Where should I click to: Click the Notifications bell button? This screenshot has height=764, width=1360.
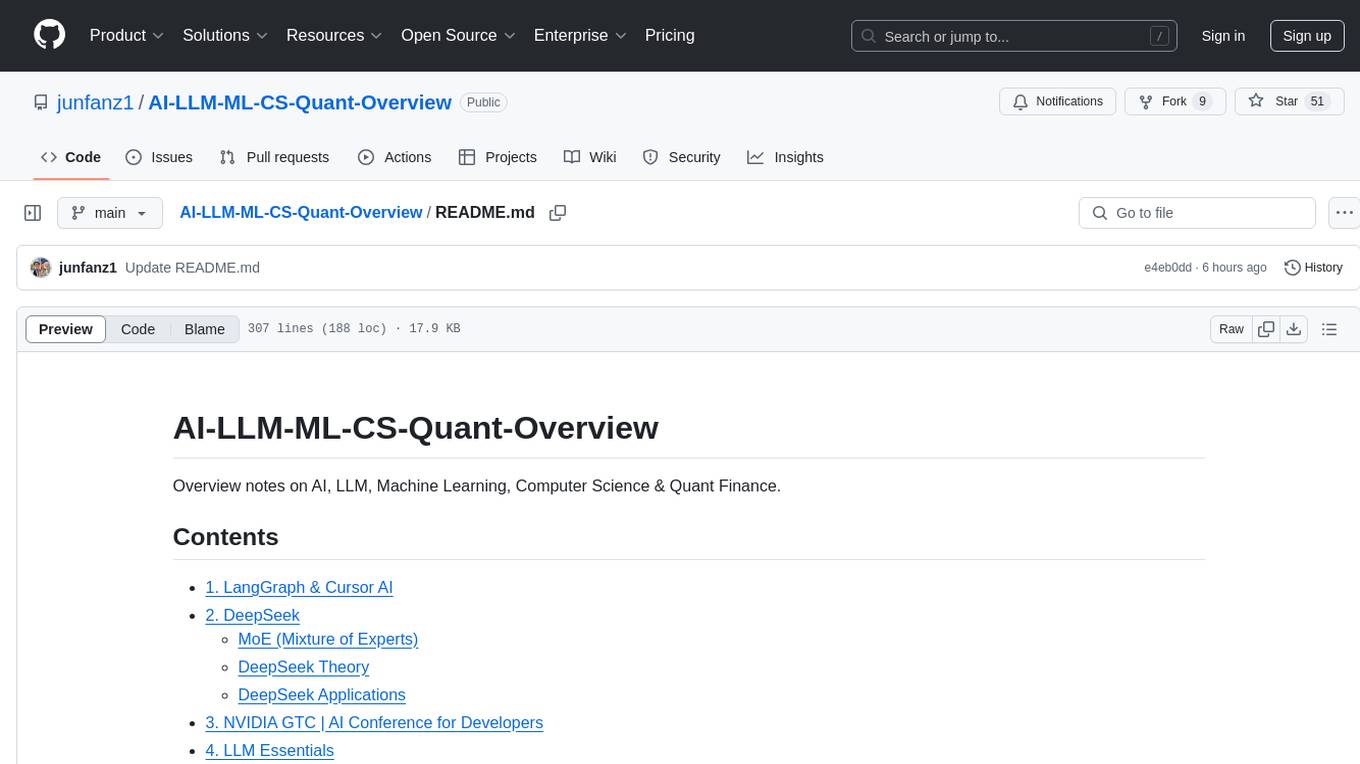tap(1058, 101)
